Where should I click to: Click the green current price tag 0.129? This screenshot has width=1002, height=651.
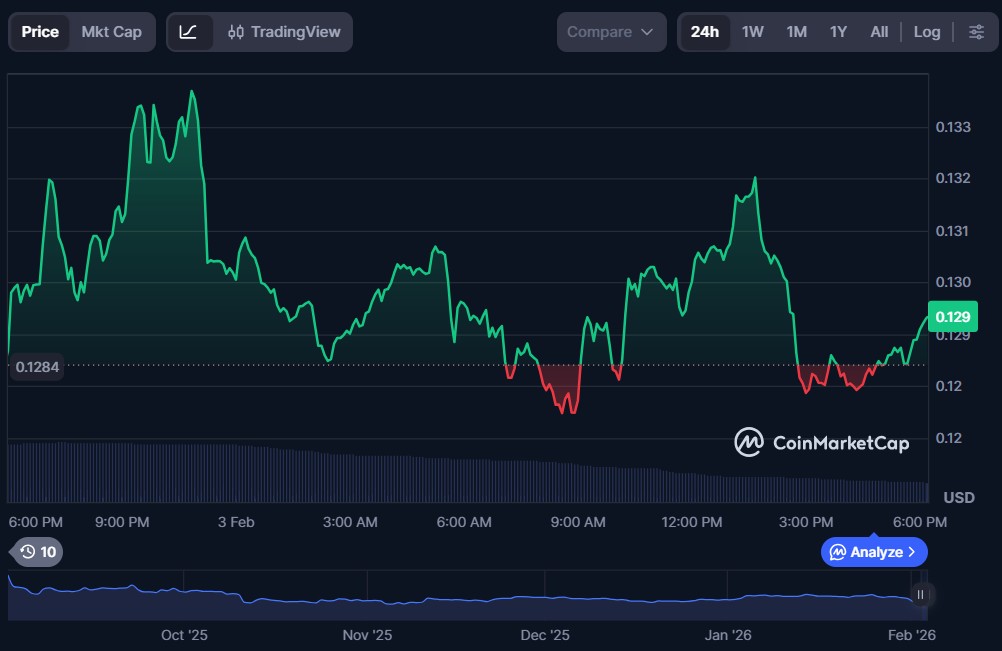[950, 318]
